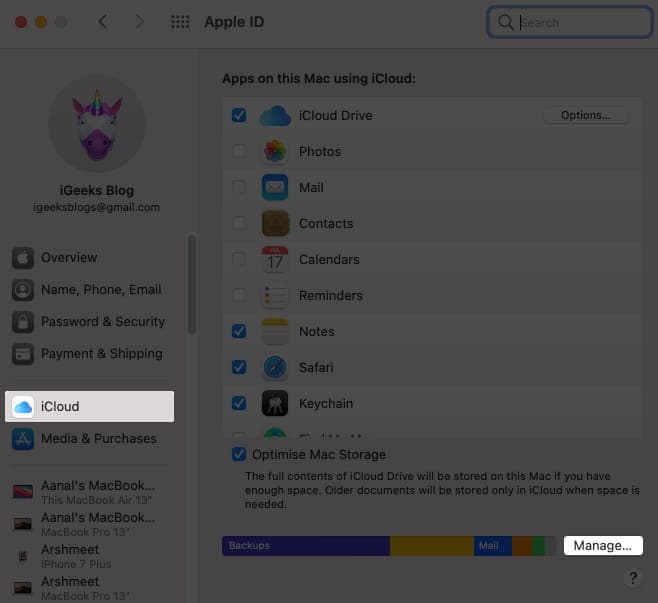The width and height of the screenshot is (658, 603).
Task: Enable the Calendars checkbox
Action: click(239, 259)
